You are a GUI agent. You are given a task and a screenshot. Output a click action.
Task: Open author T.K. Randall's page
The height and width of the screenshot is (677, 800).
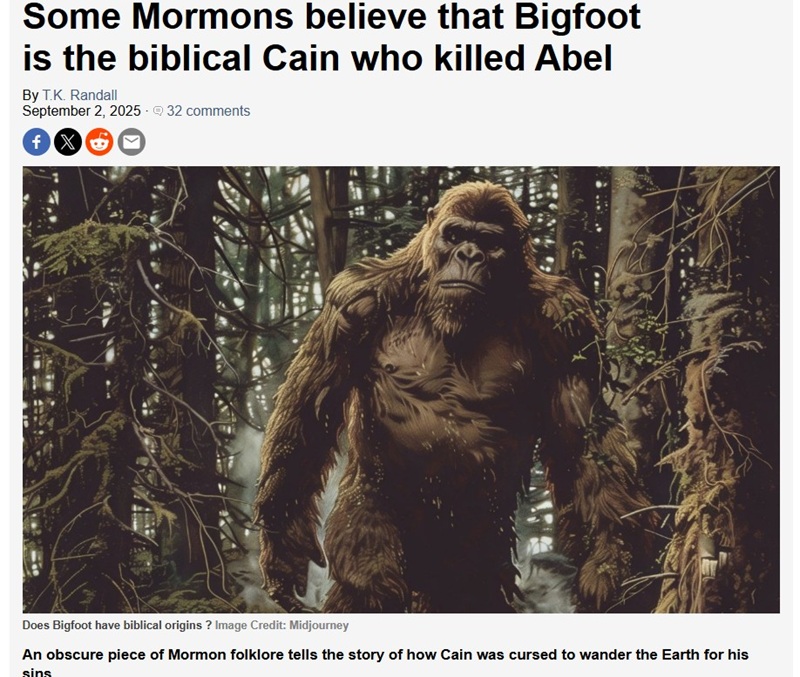80,95
